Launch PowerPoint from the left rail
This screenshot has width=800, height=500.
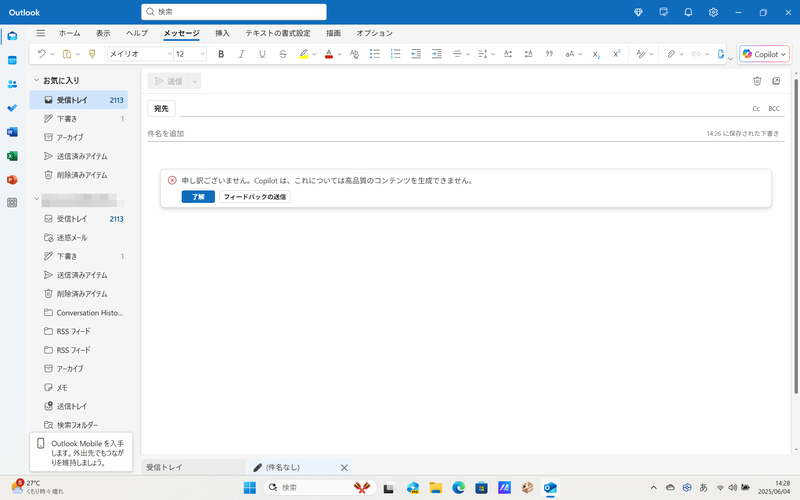(x=12, y=180)
